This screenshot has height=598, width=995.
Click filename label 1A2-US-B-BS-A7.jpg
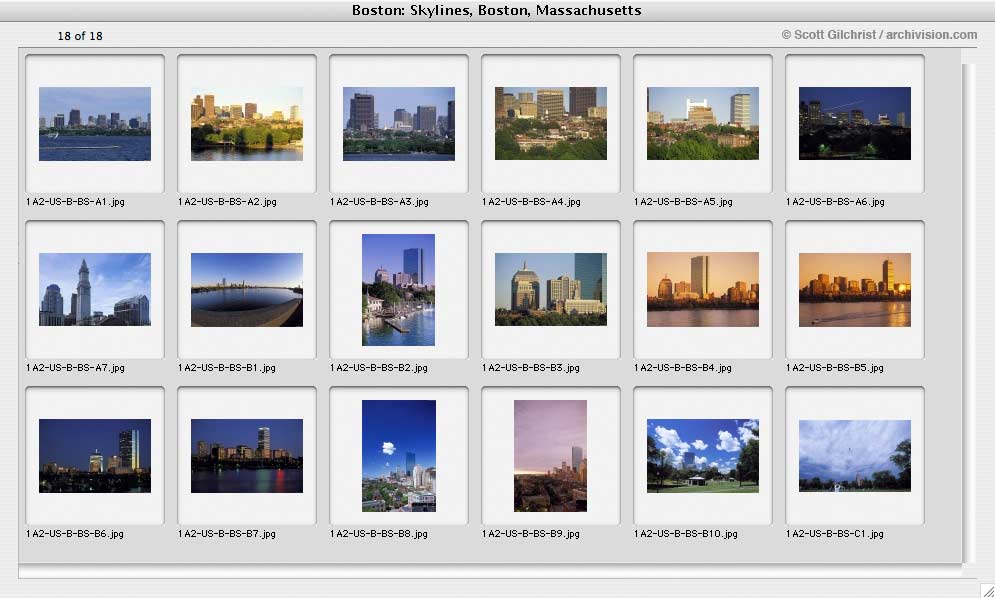point(76,368)
